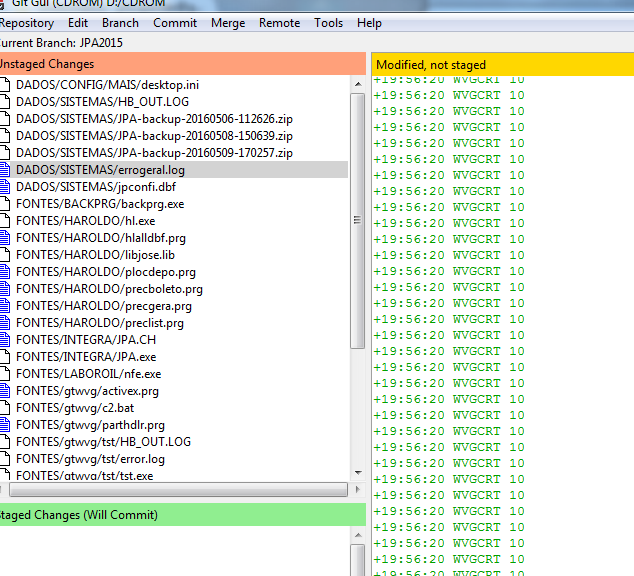Select FONTES/HAROLDO/hl.exe file name

click(x=86, y=221)
